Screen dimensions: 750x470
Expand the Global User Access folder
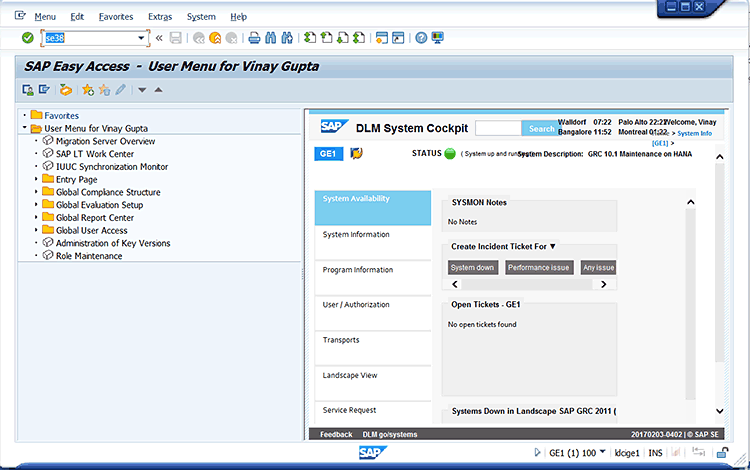point(36,230)
